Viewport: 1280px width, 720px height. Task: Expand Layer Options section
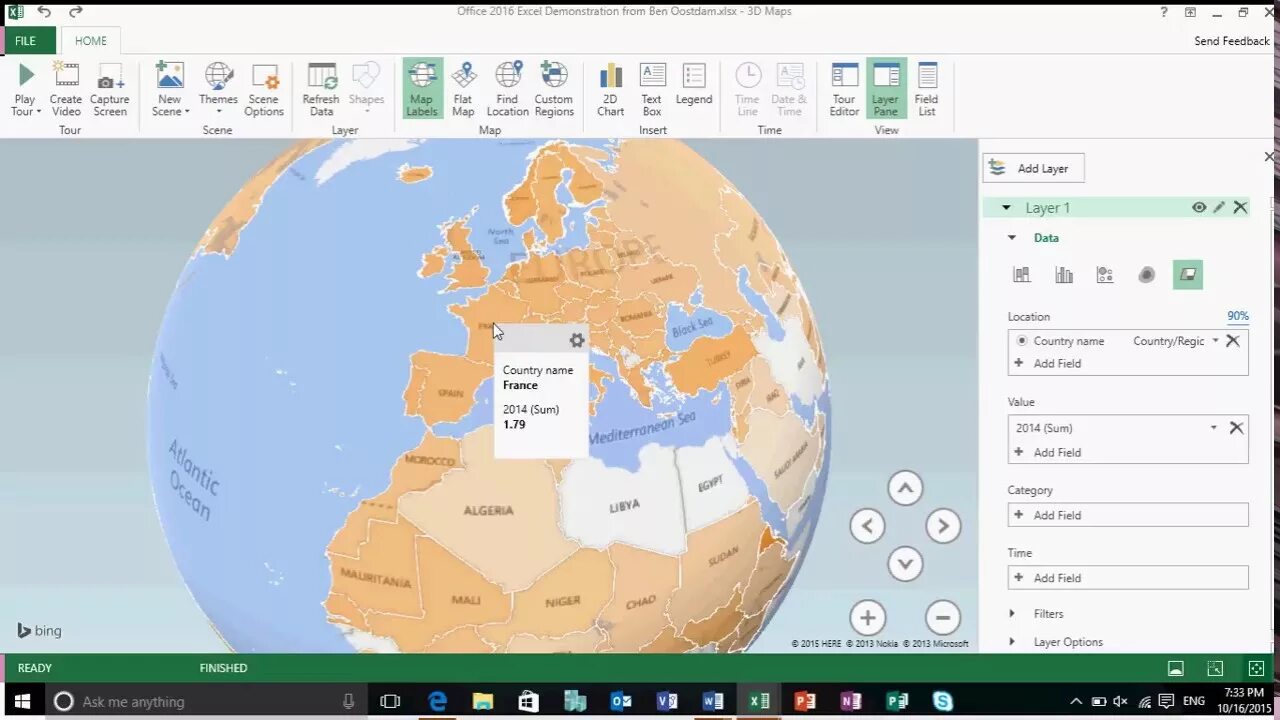[x=1012, y=642]
